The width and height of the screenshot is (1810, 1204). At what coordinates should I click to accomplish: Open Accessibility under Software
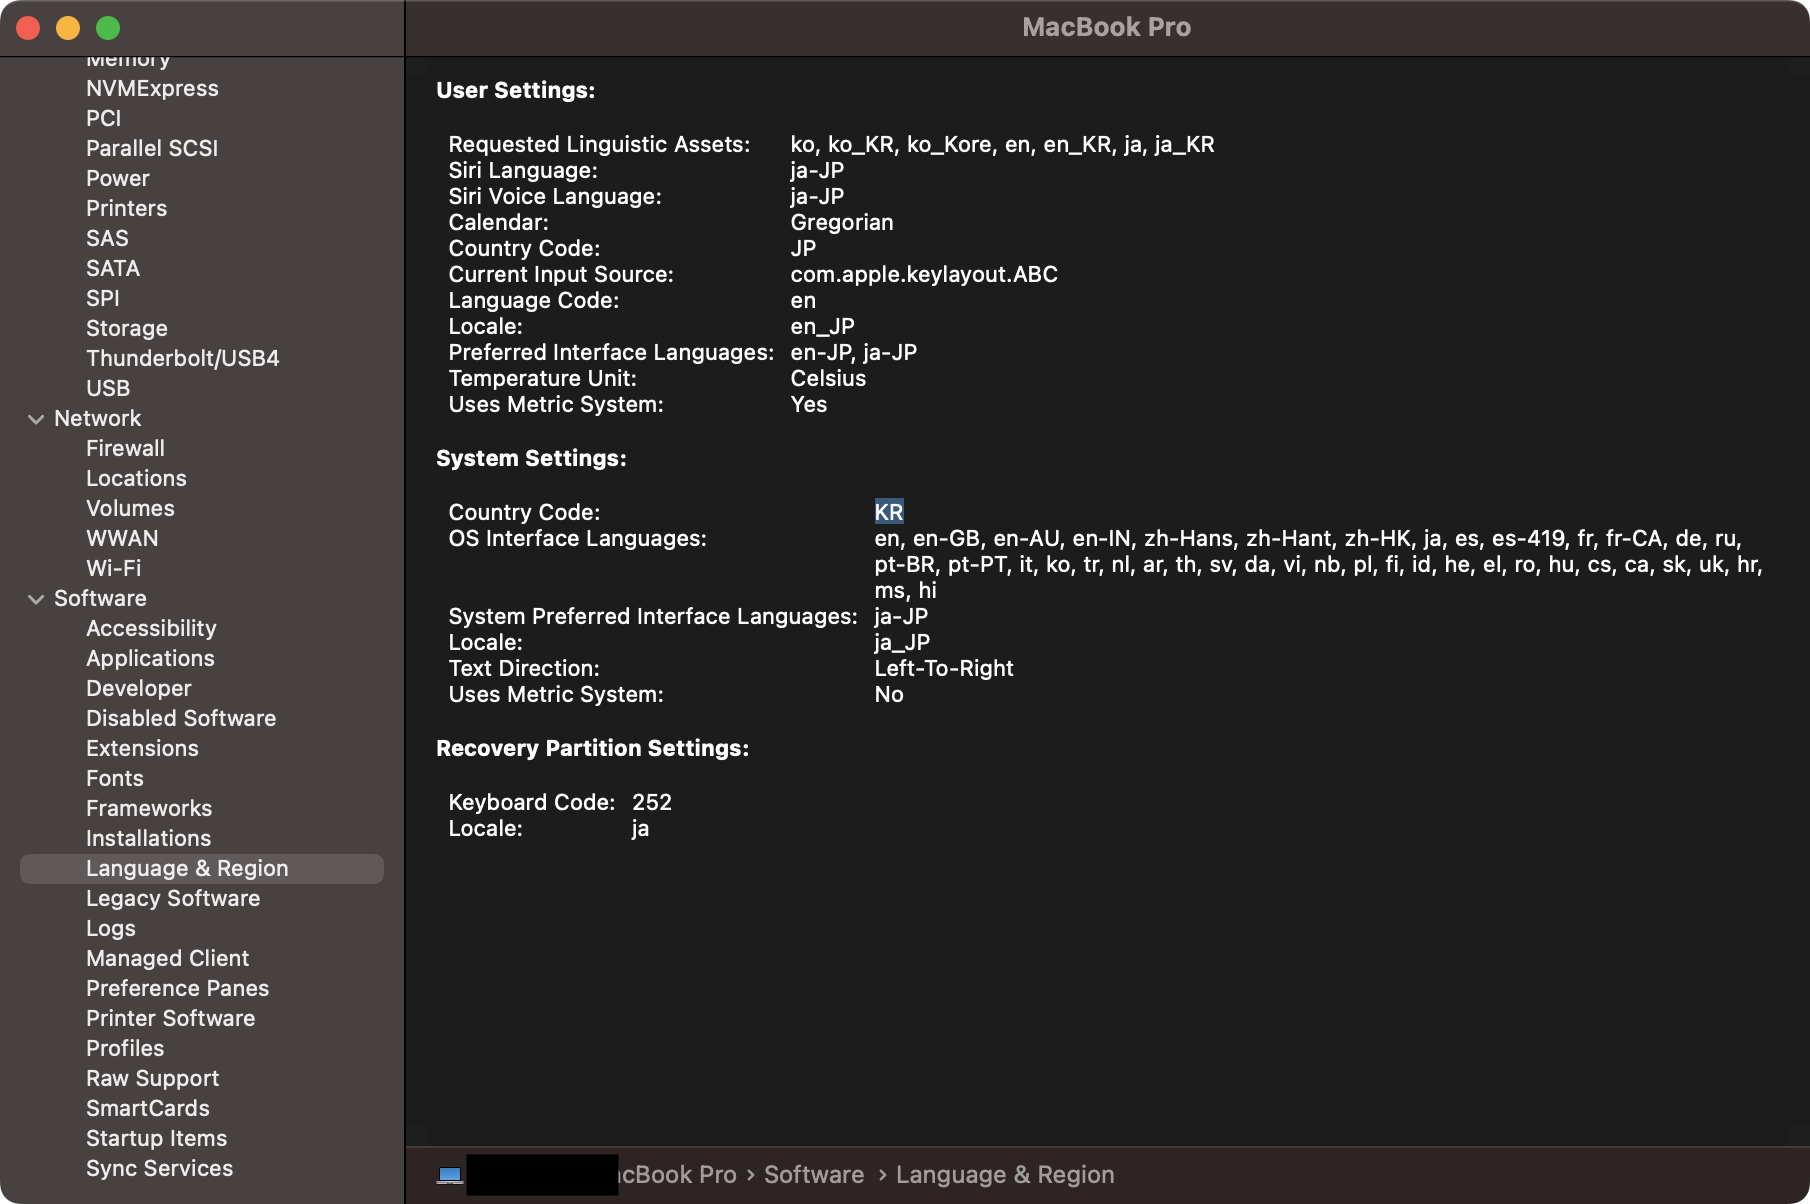(151, 628)
